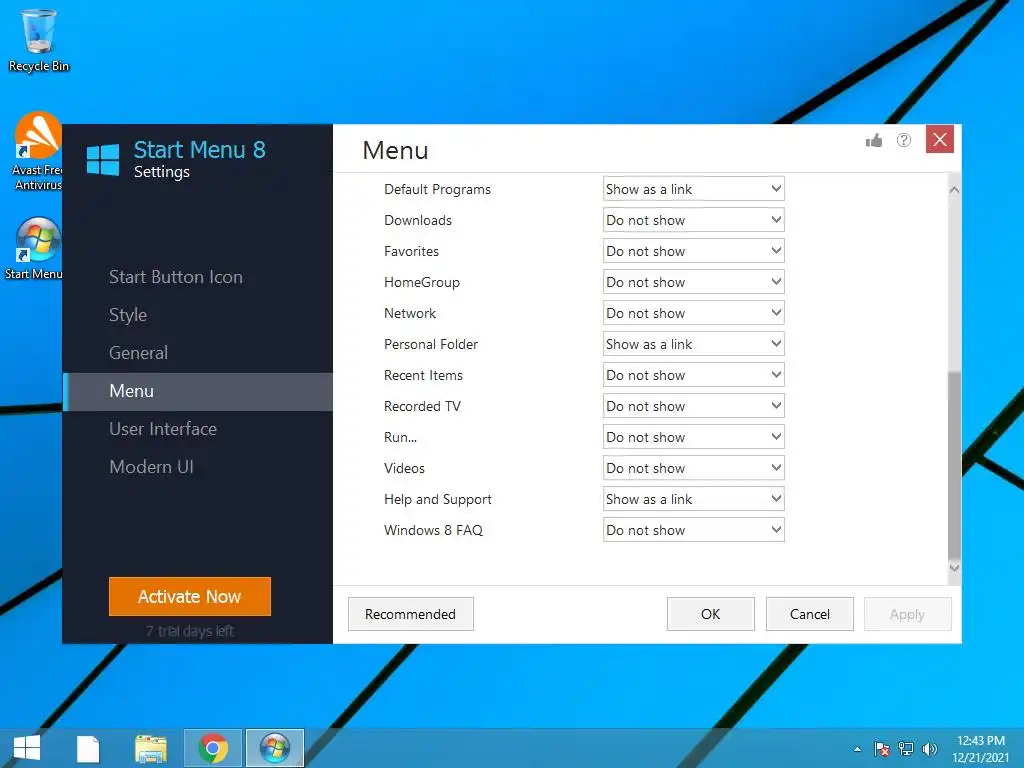
Task: Open the Windows Start button on taskbar
Action: pos(27,748)
